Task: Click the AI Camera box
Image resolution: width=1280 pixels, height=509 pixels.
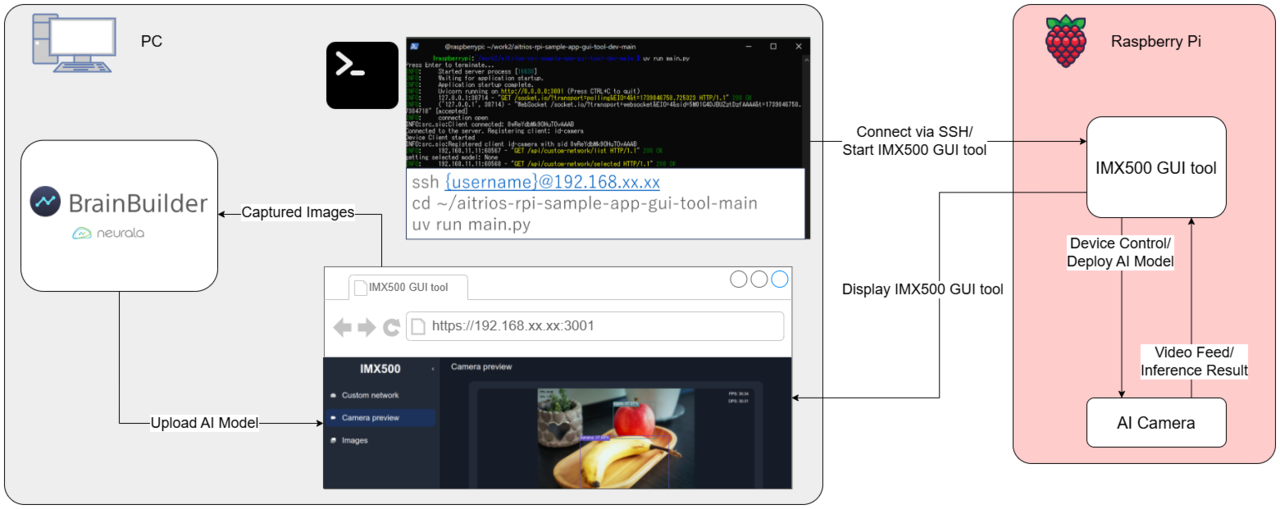Action: click(1155, 423)
